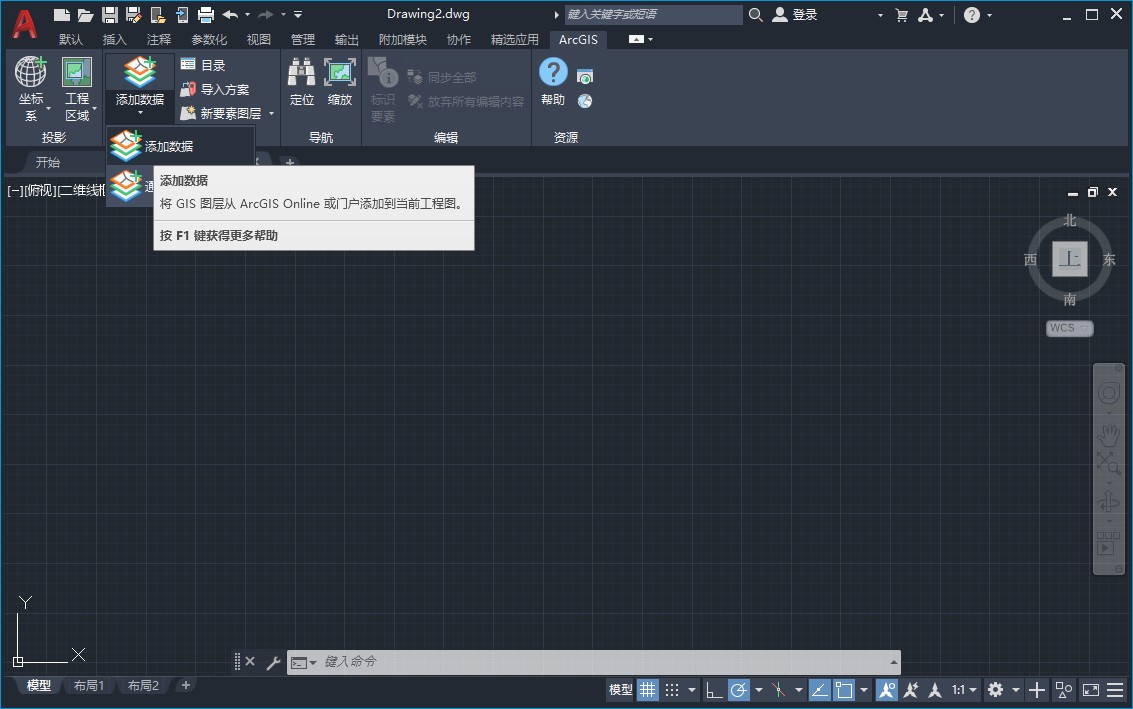Toggle polar tracking in status bar
Viewport: 1133px width, 709px height.
pyautogui.click(x=739, y=690)
